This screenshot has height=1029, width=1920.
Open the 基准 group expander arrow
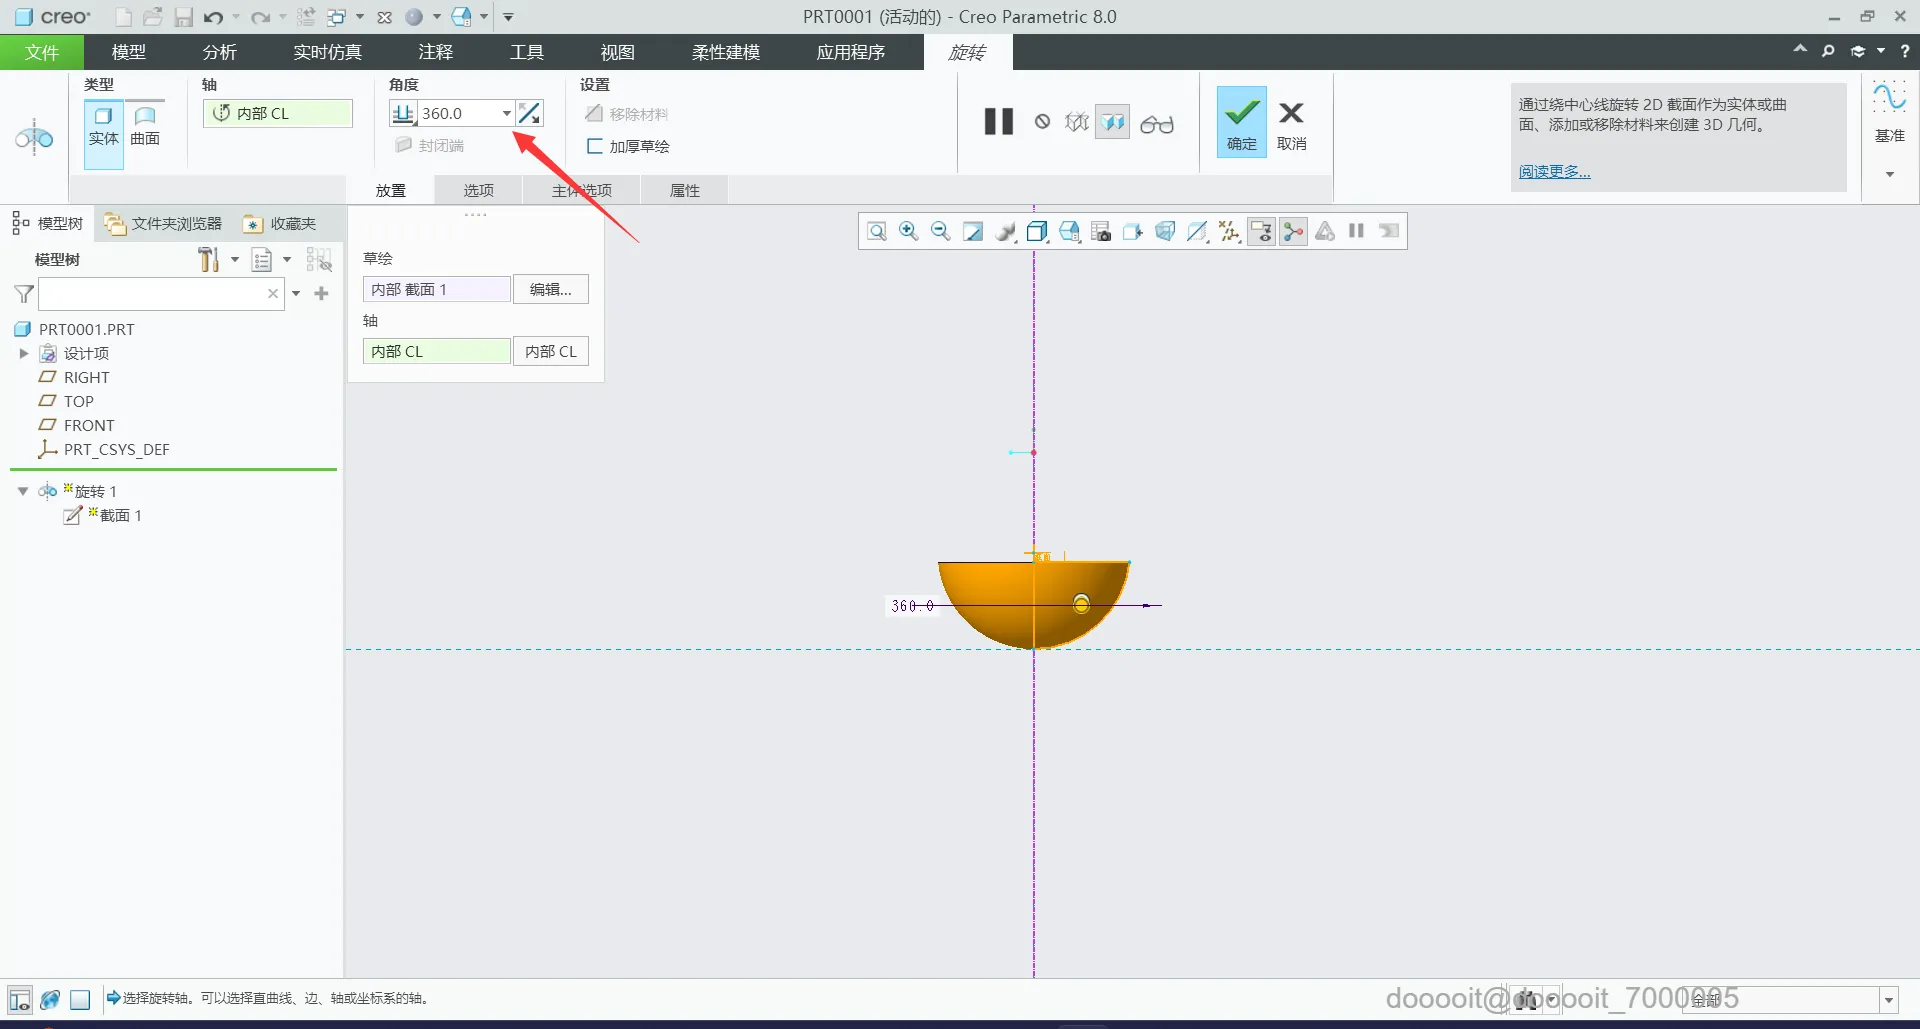pos(1890,174)
